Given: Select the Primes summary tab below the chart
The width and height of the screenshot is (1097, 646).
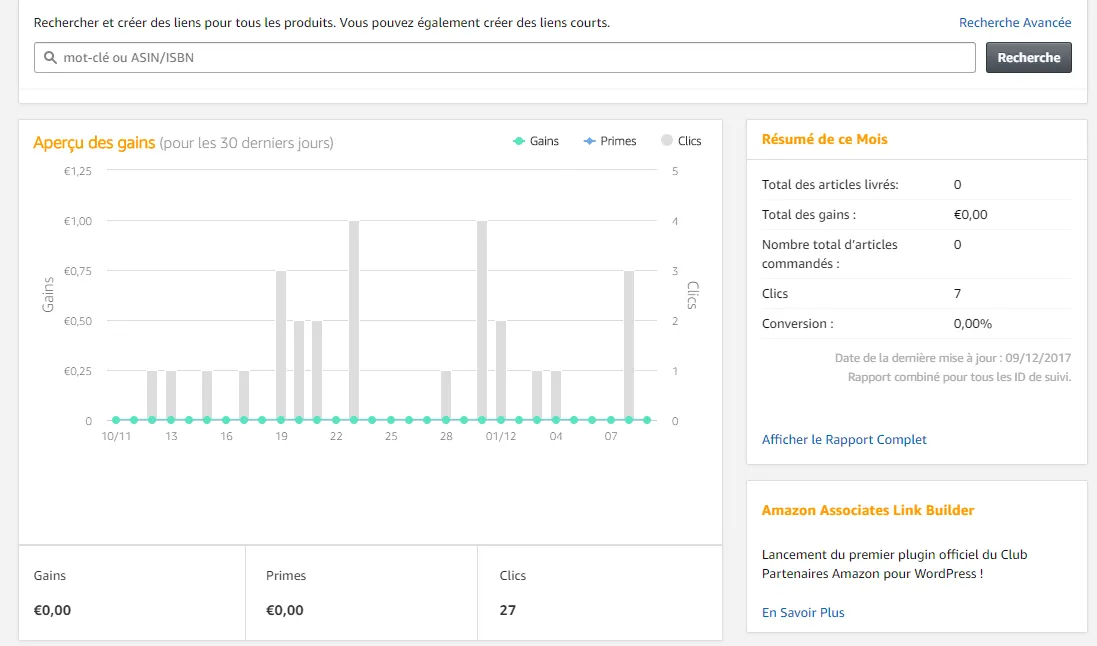Looking at the screenshot, I should 361,592.
